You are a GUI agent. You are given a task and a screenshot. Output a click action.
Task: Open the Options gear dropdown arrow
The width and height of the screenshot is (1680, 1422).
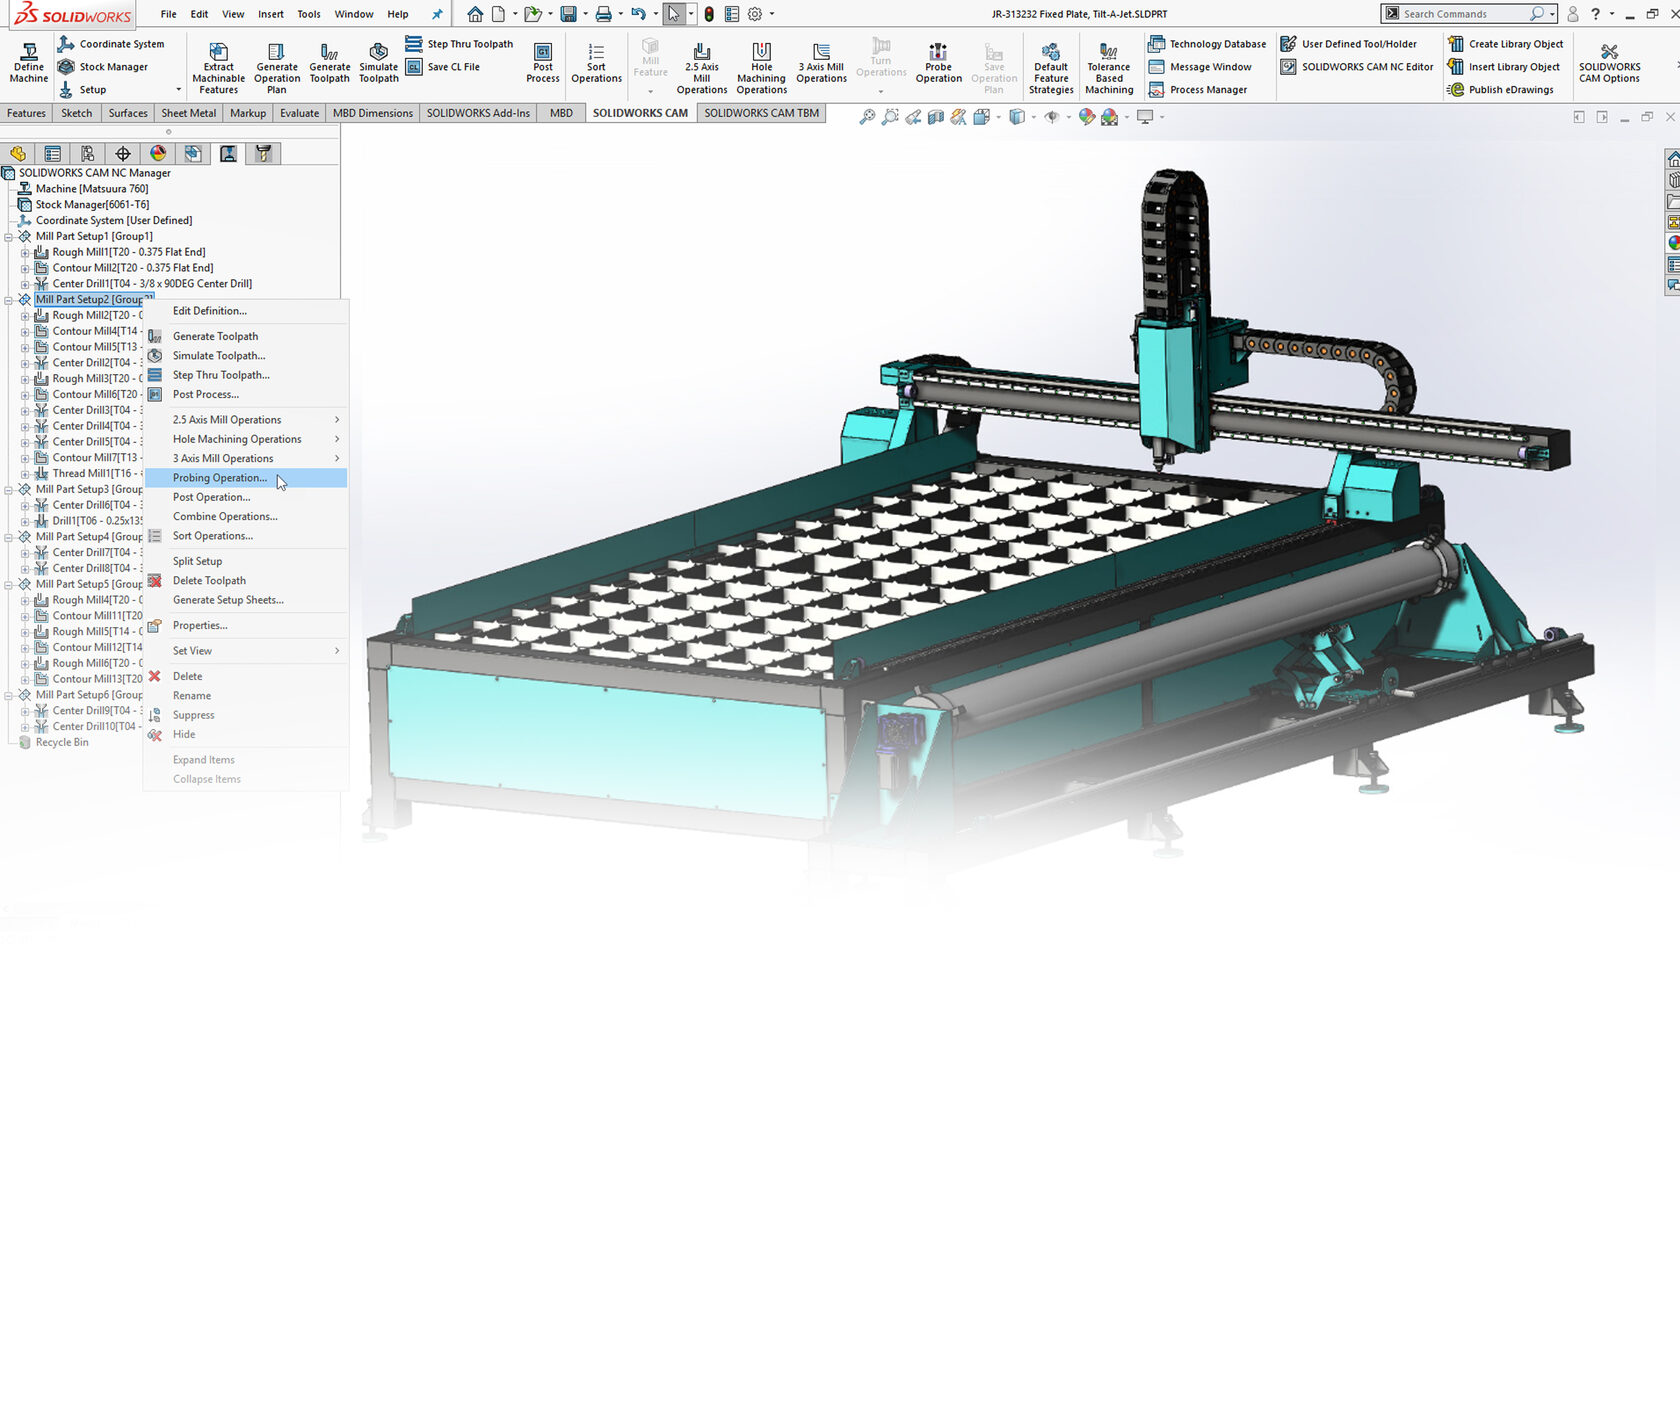click(x=772, y=14)
